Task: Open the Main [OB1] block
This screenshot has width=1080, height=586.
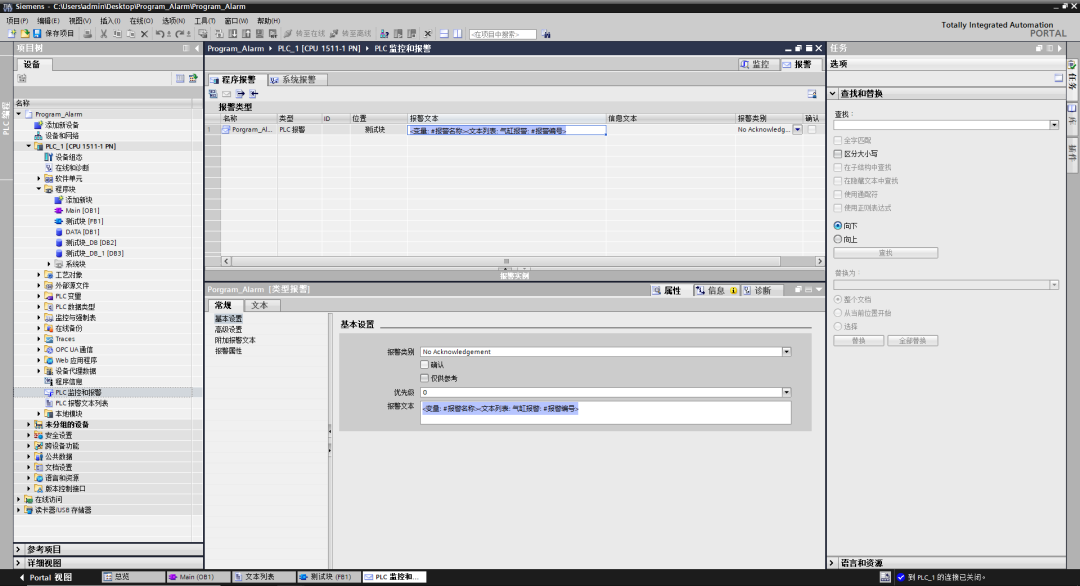Action: point(82,211)
